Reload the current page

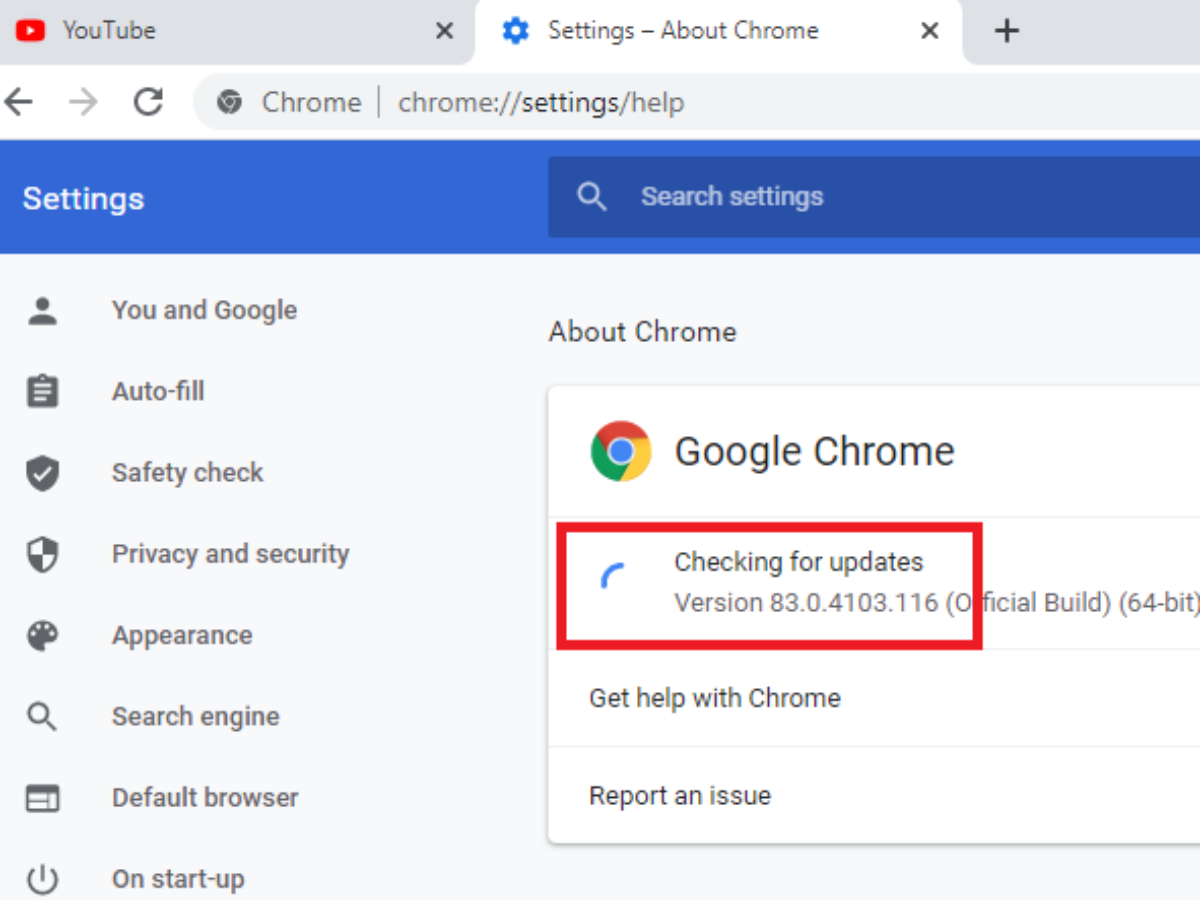point(148,101)
